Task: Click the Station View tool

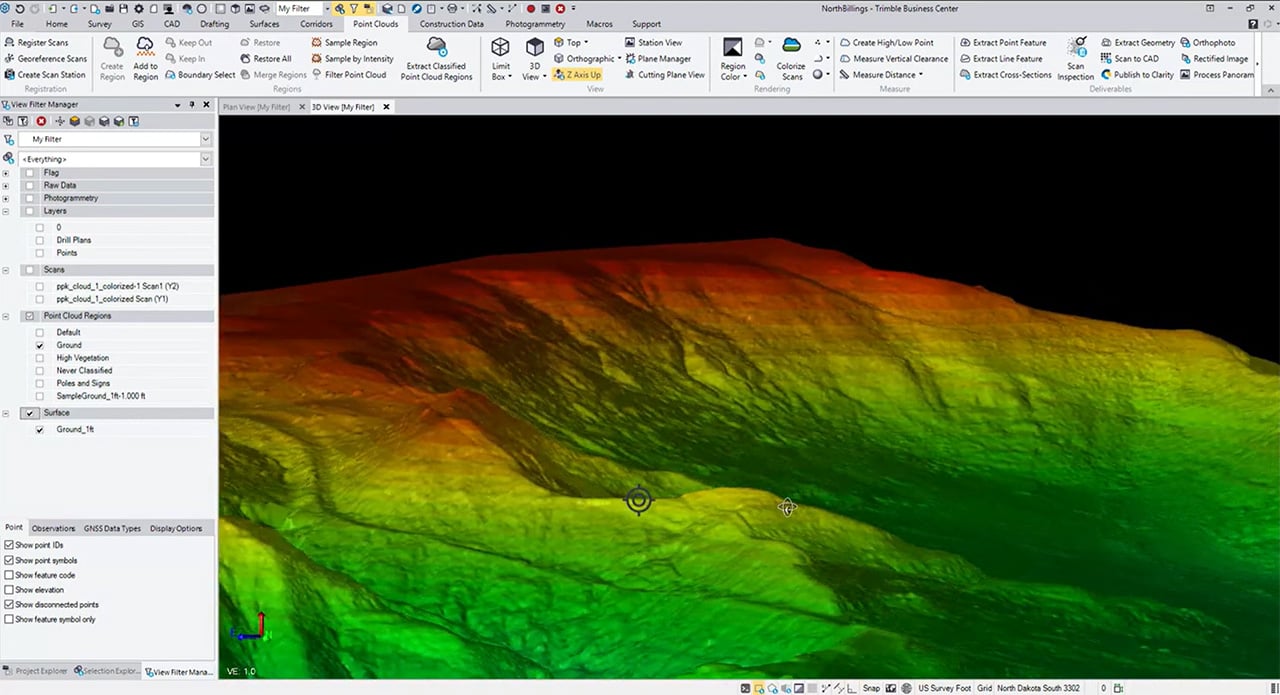Action: pos(653,43)
